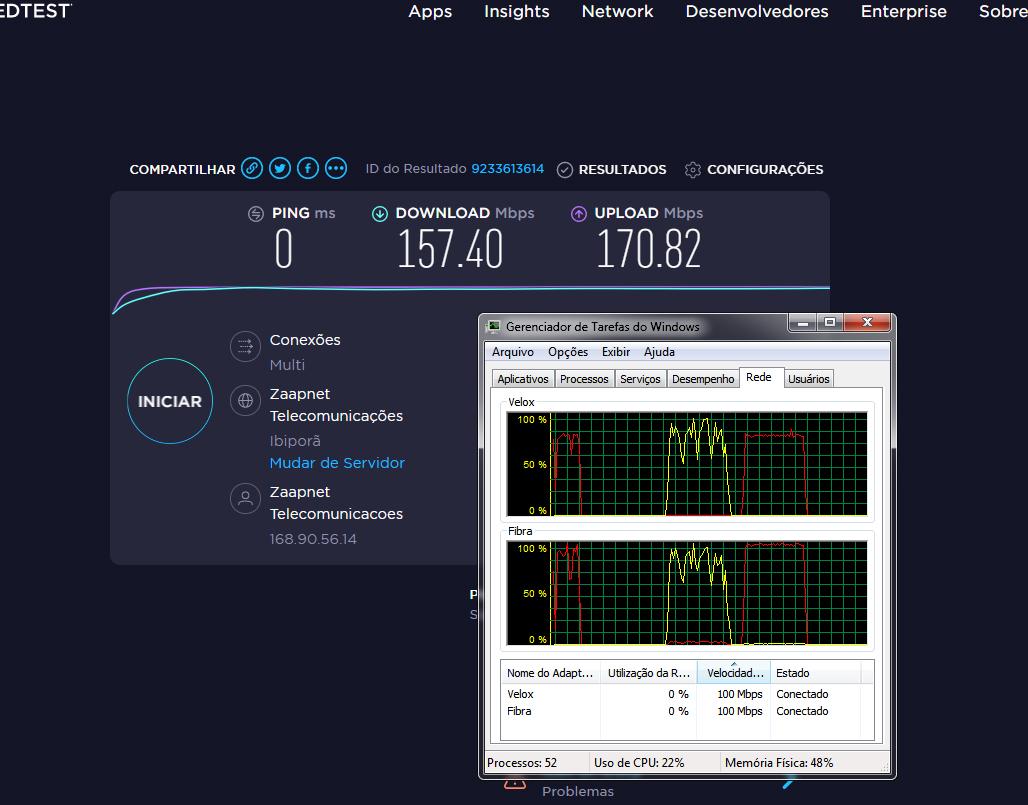Viewport: 1028px width, 805px height.
Task: Open Arquivo menu in Task Manager
Action: click(513, 352)
